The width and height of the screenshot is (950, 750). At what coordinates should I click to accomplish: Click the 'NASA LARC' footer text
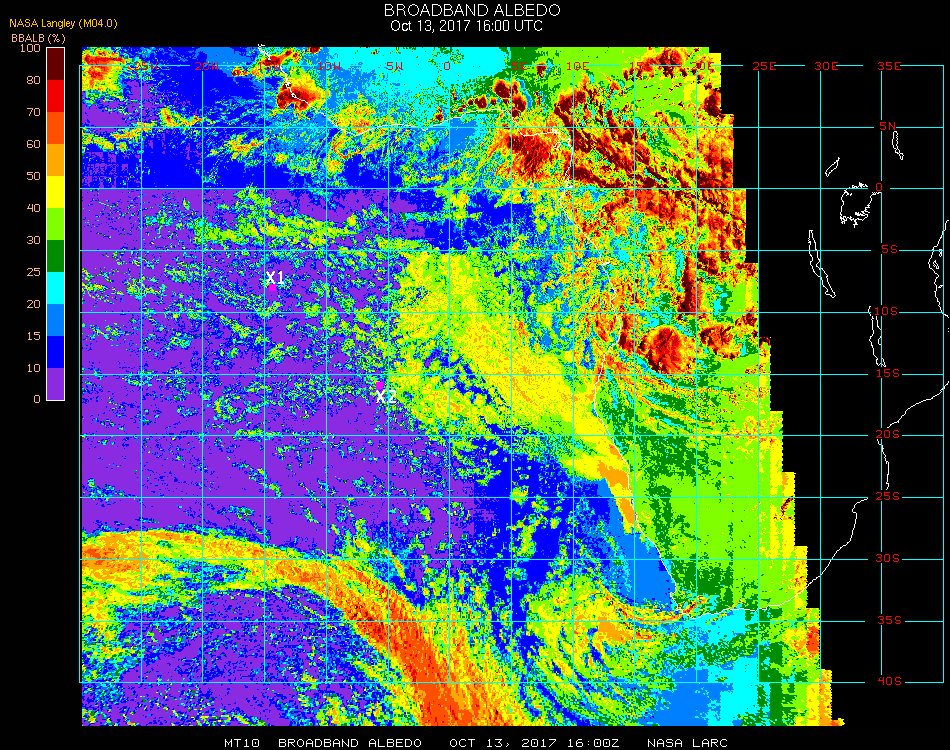(687, 743)
